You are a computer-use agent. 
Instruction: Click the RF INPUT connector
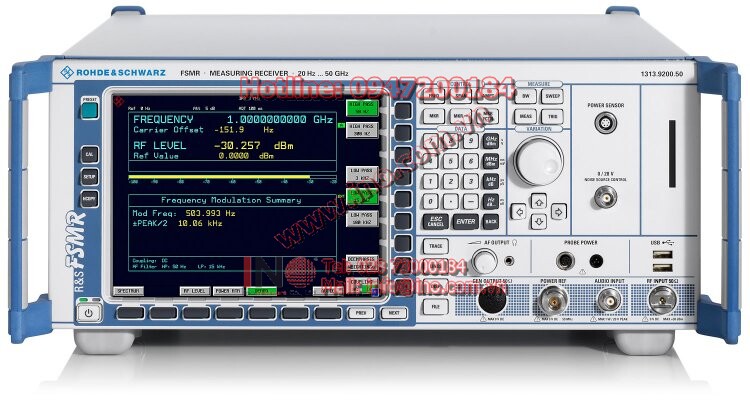pos(663,301)
